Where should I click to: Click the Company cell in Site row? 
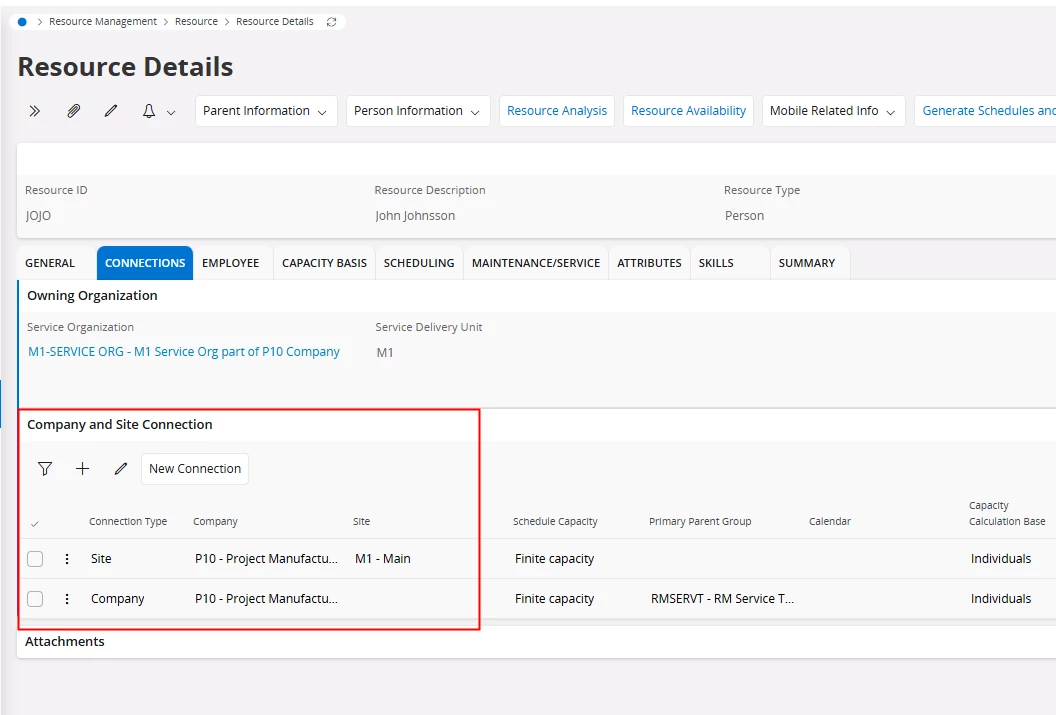(x=266, y=559)
